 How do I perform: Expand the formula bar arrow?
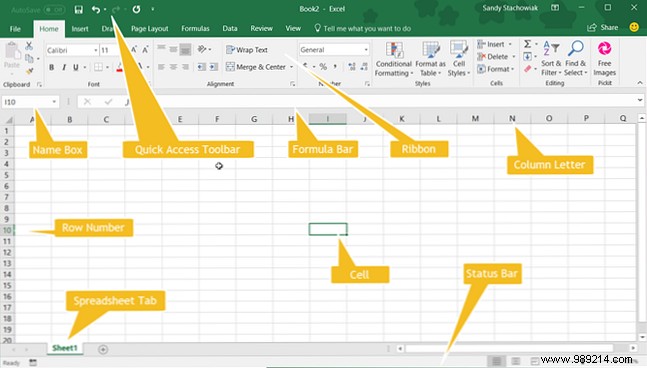pos(640,100)
